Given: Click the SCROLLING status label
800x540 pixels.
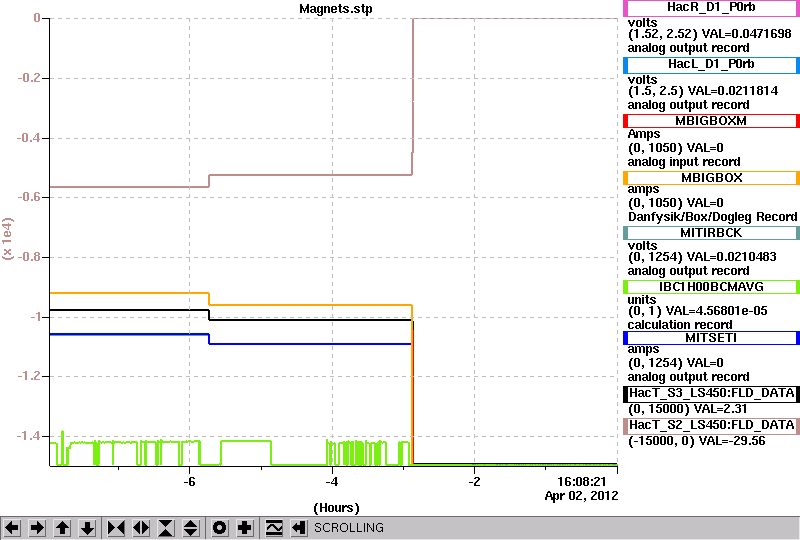Looking at the screenshot, I should pos(348,528).
